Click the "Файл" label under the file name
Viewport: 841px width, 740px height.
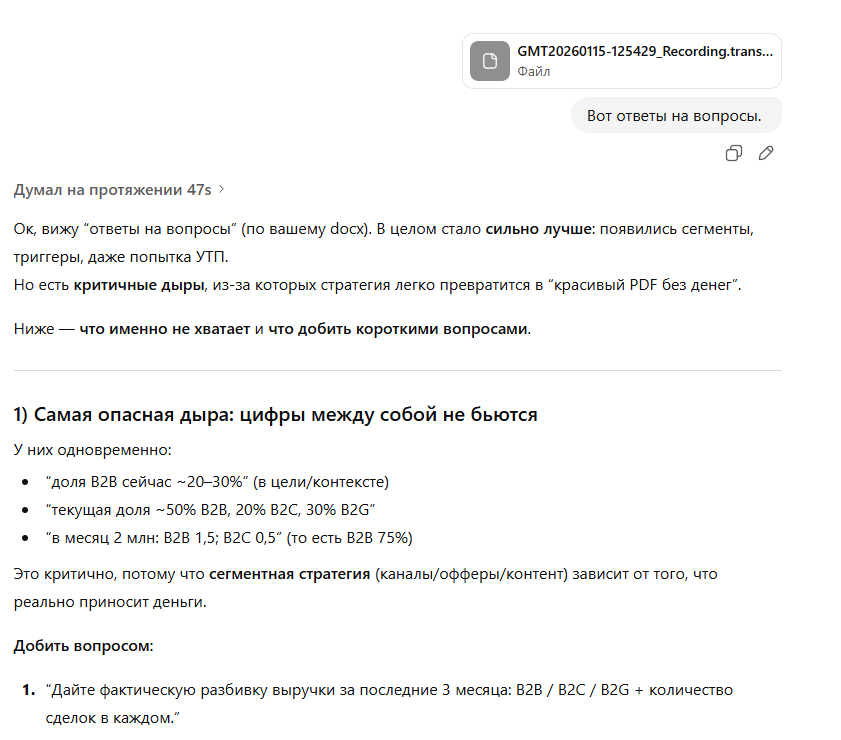533,72
